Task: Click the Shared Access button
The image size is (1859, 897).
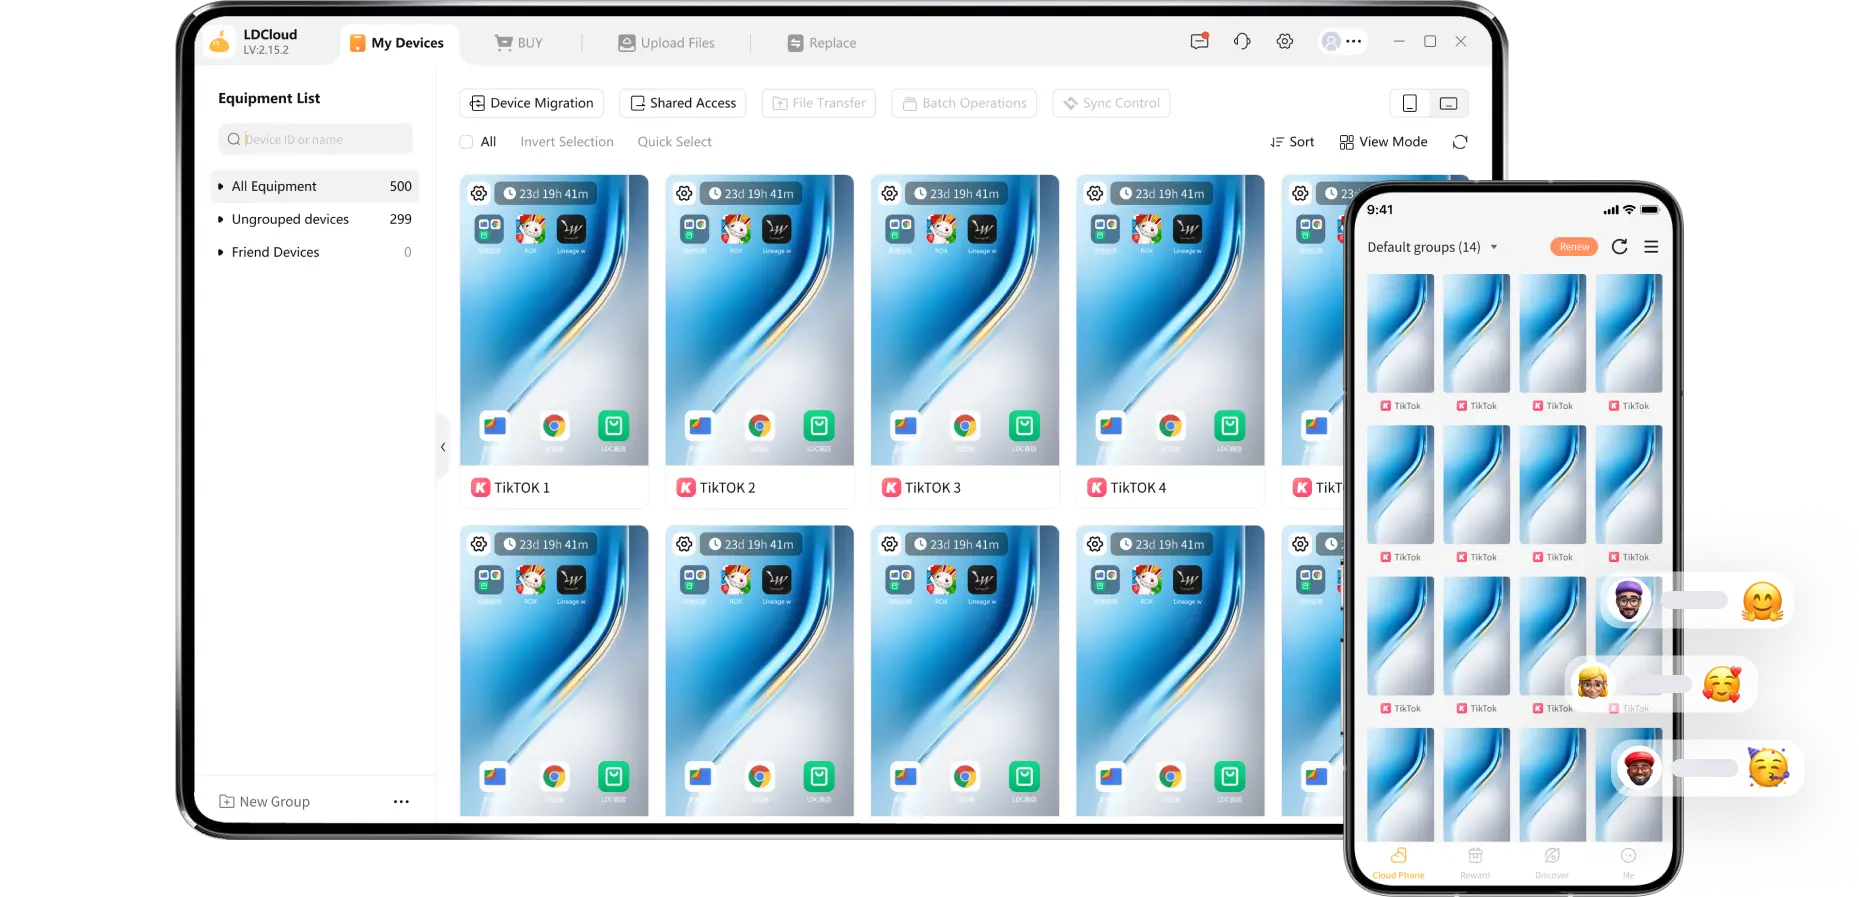Action: pos(683,103)
